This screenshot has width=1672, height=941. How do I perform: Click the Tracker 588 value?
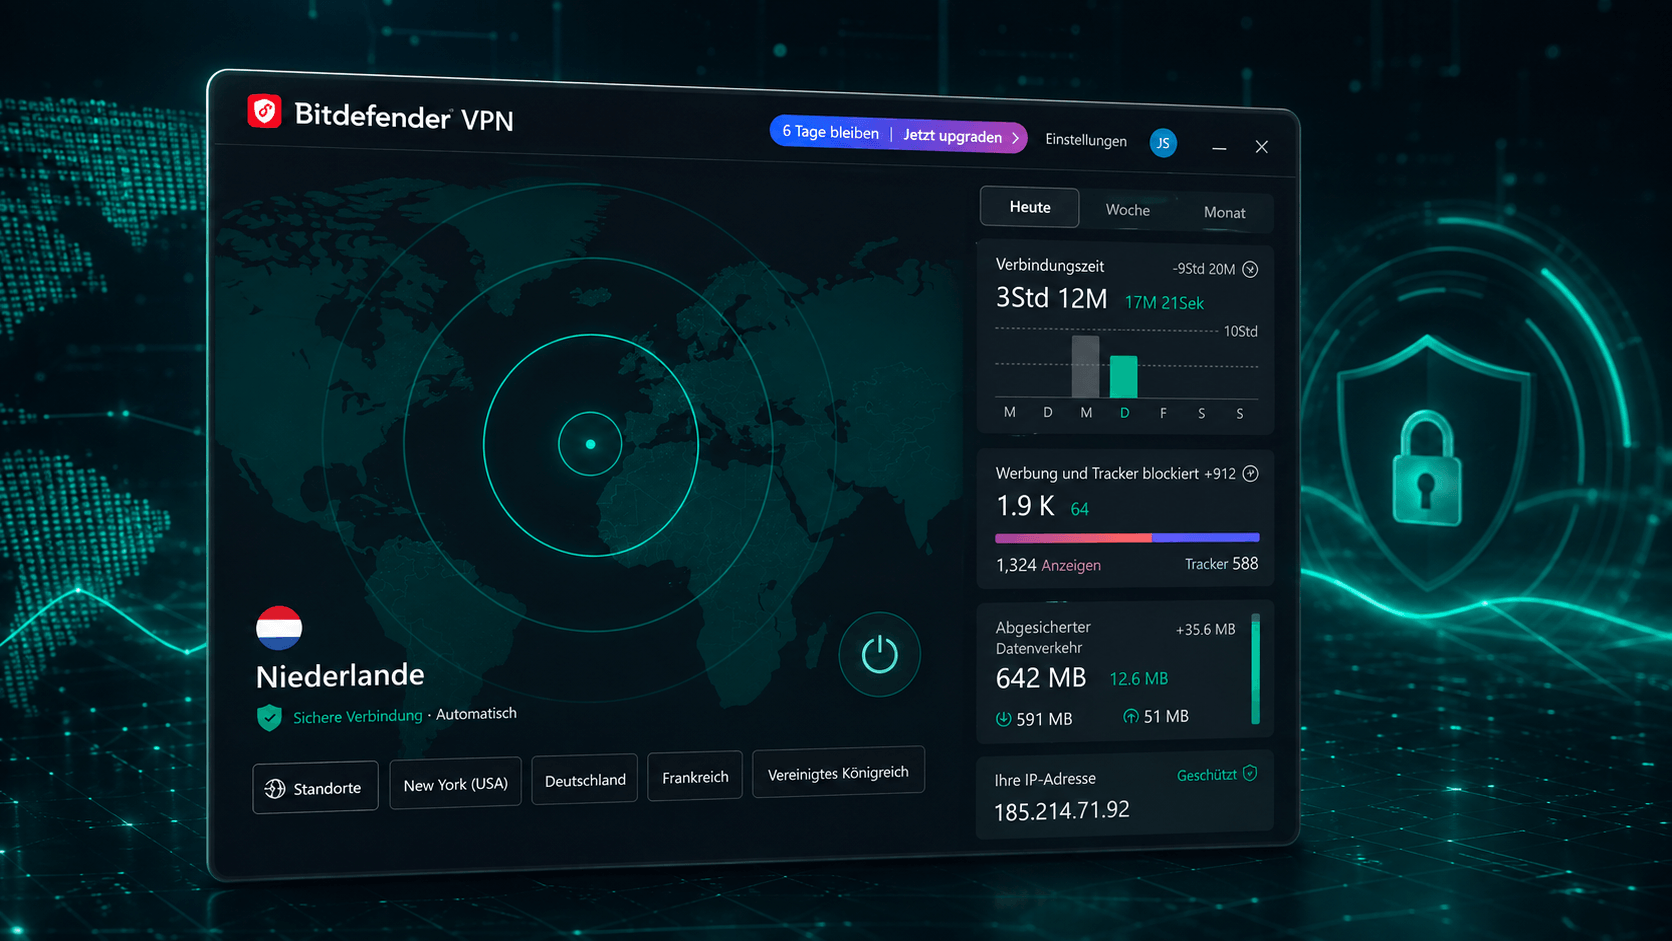point(1222,564)
